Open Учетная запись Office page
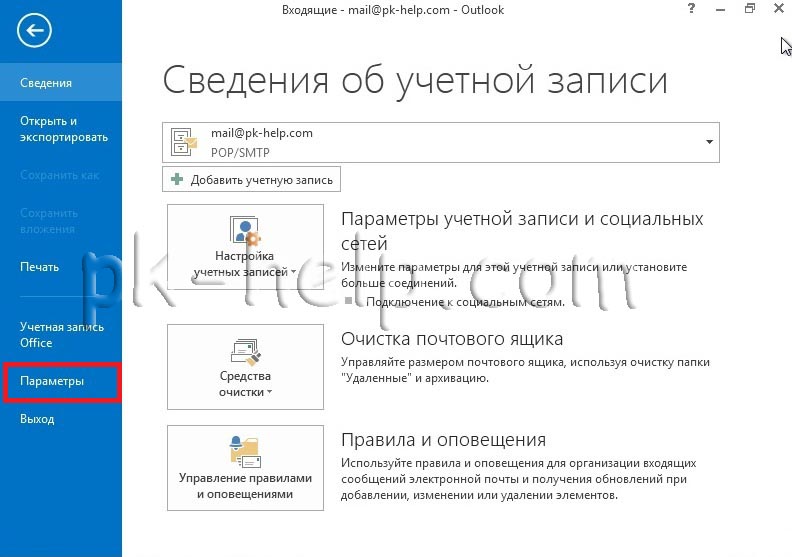792x557 pixels. 61,334
